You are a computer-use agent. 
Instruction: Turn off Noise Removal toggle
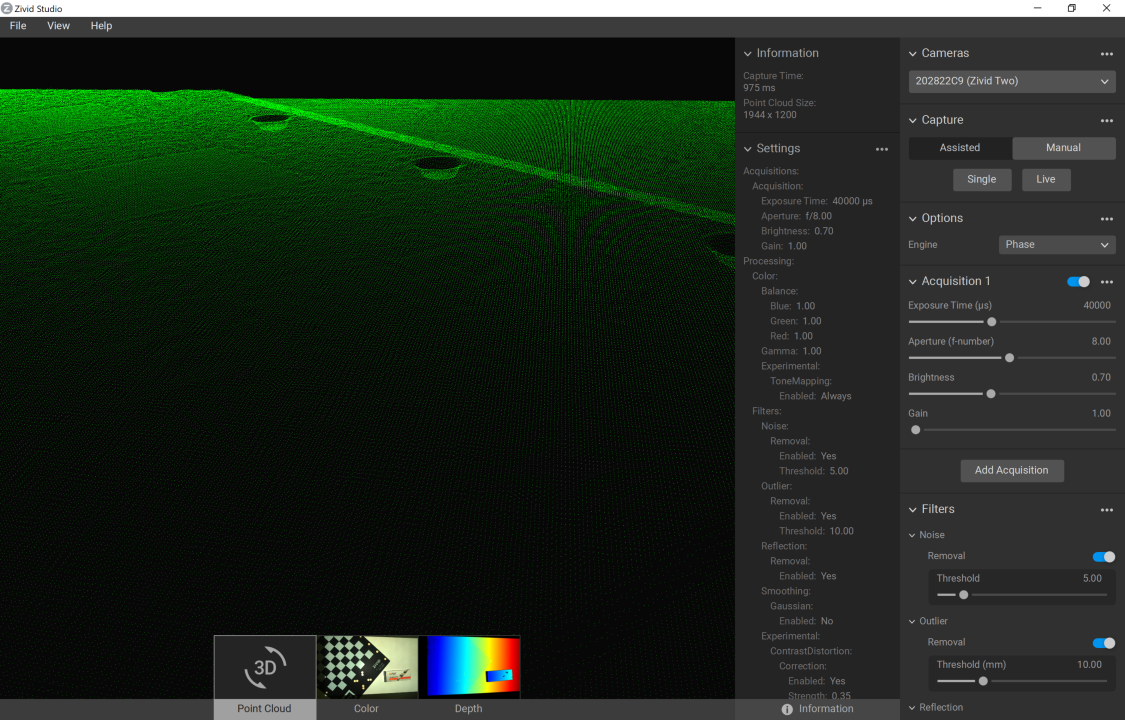point(1103,557)
